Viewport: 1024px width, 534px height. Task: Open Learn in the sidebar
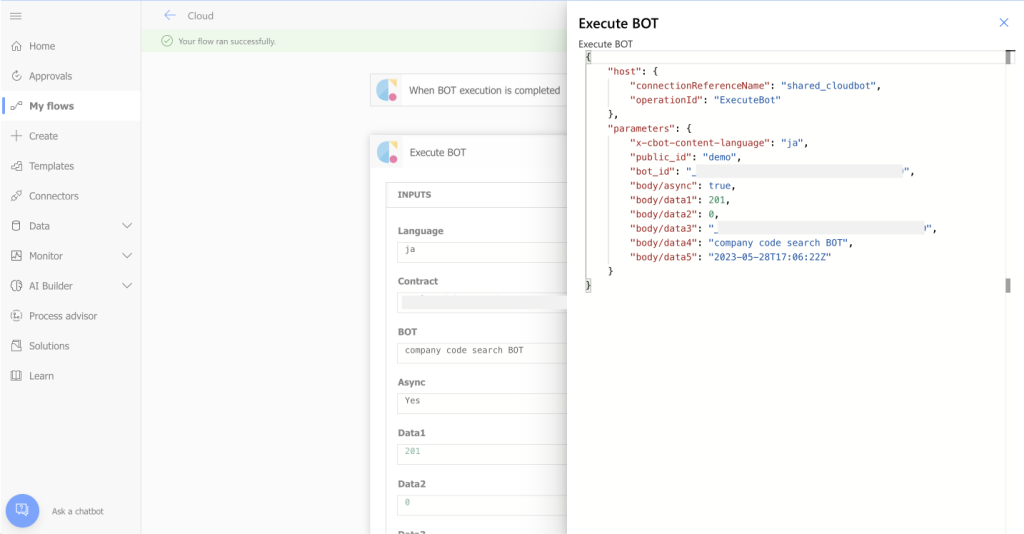coord(71,376)
